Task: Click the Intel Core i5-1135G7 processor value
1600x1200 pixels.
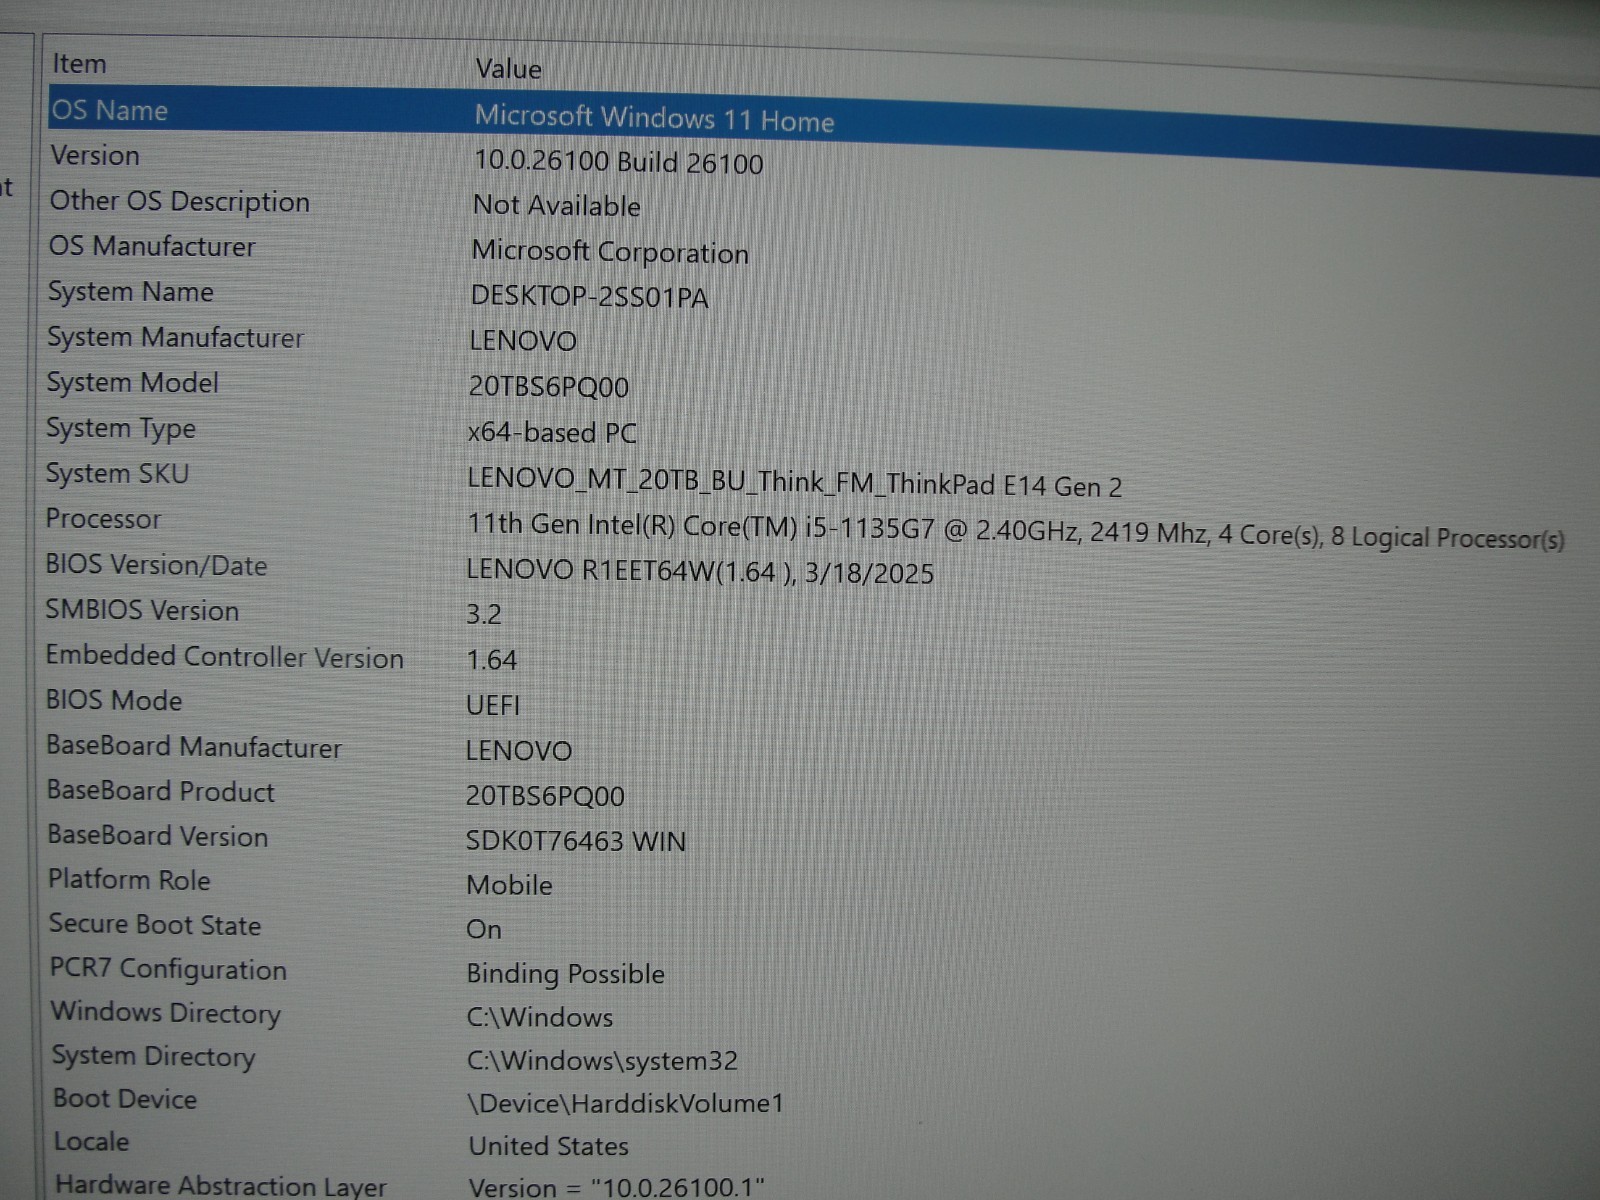Action: pos(1015,531)
